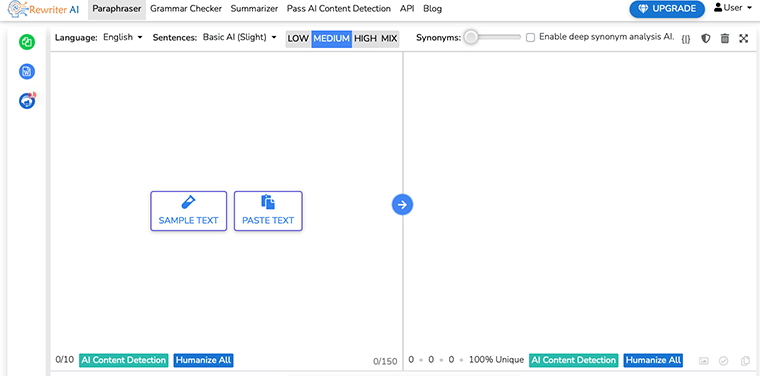
Task: Click the shield icon in toolbar
Action: coord(706,38)
